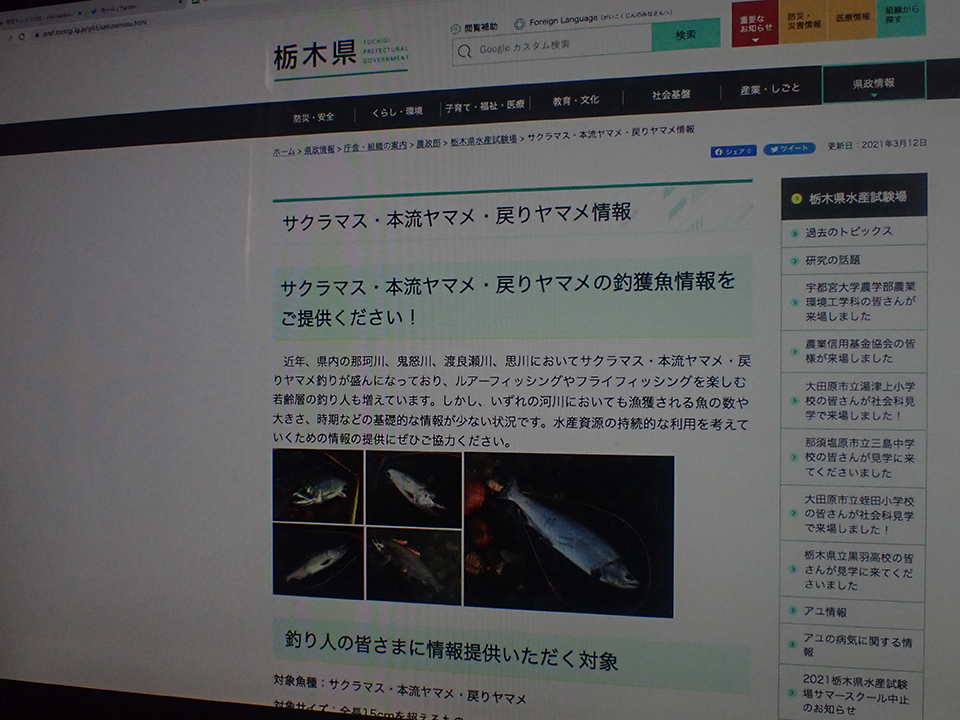
Task: Open the 過去のトピックス sidebar link
Action: pos(848,232)
